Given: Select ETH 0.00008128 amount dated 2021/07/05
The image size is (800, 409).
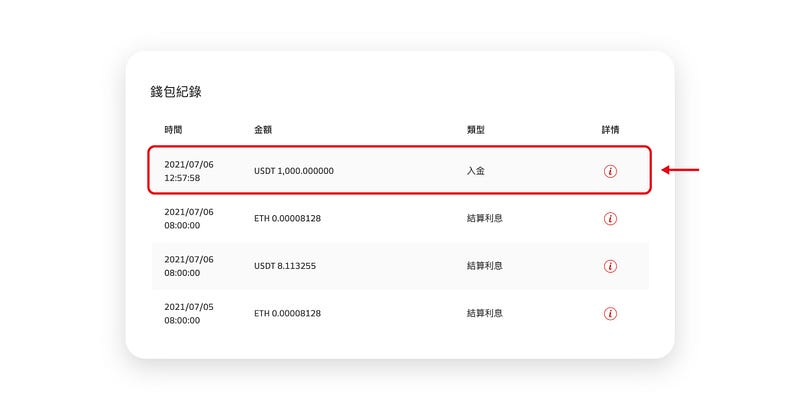Looking at the screenshot, I should pos(288,313).
